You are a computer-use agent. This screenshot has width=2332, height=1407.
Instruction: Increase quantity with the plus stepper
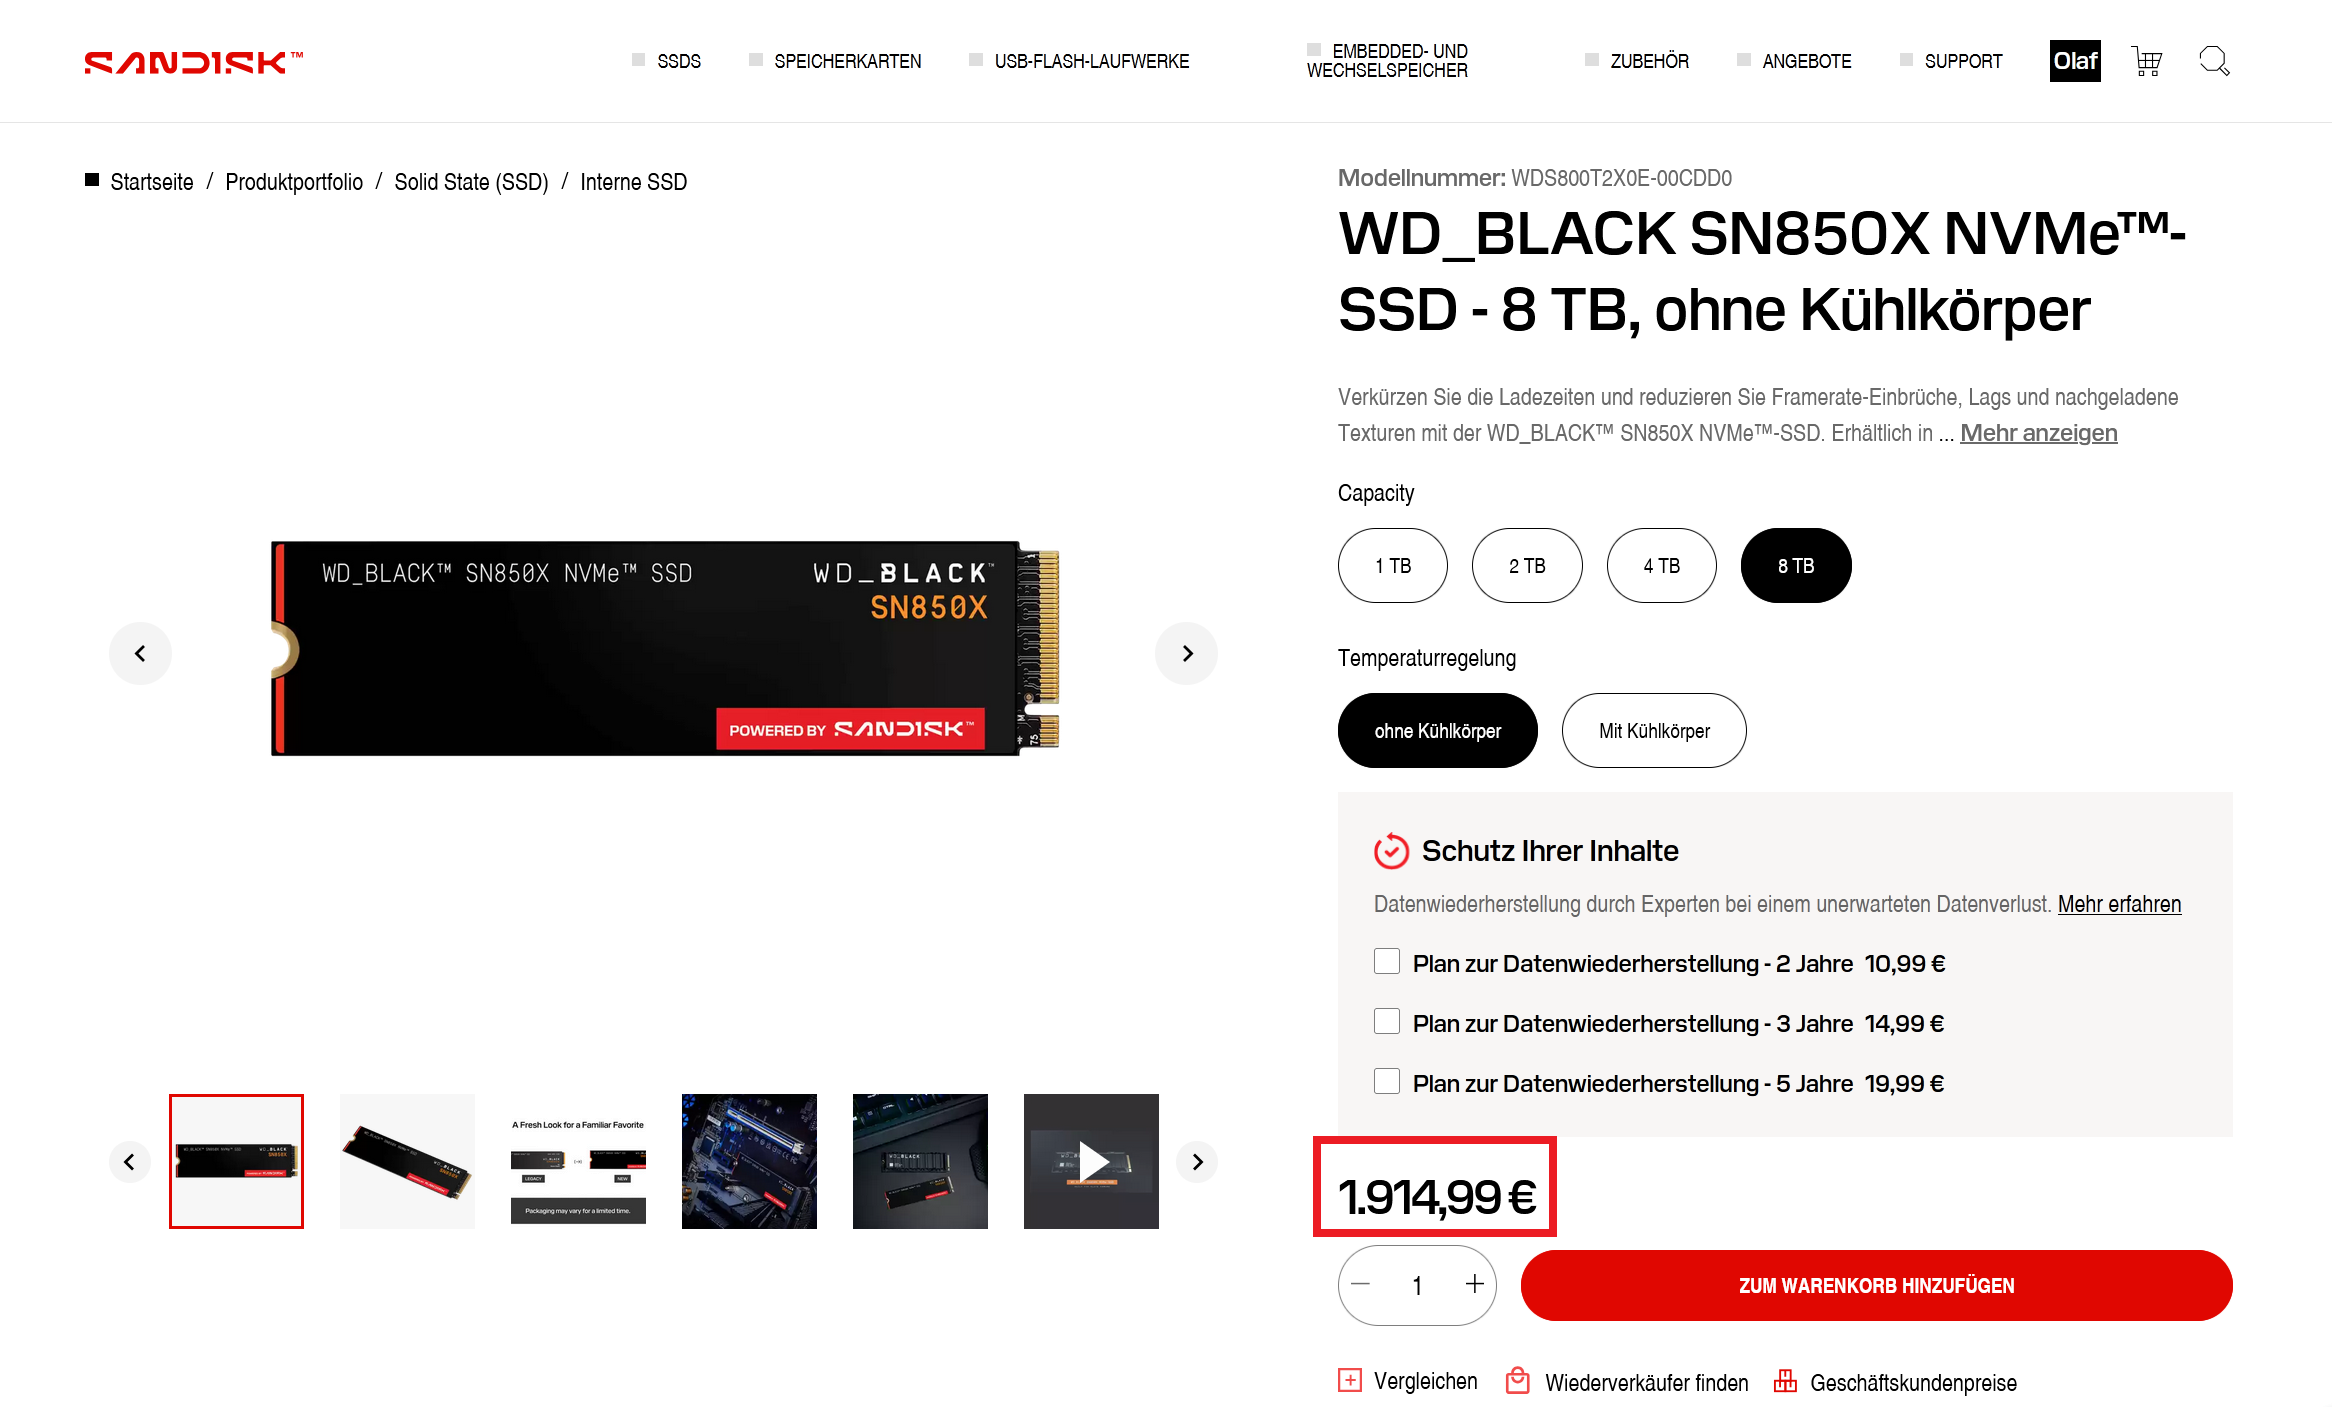(x=1474, y=1285)
